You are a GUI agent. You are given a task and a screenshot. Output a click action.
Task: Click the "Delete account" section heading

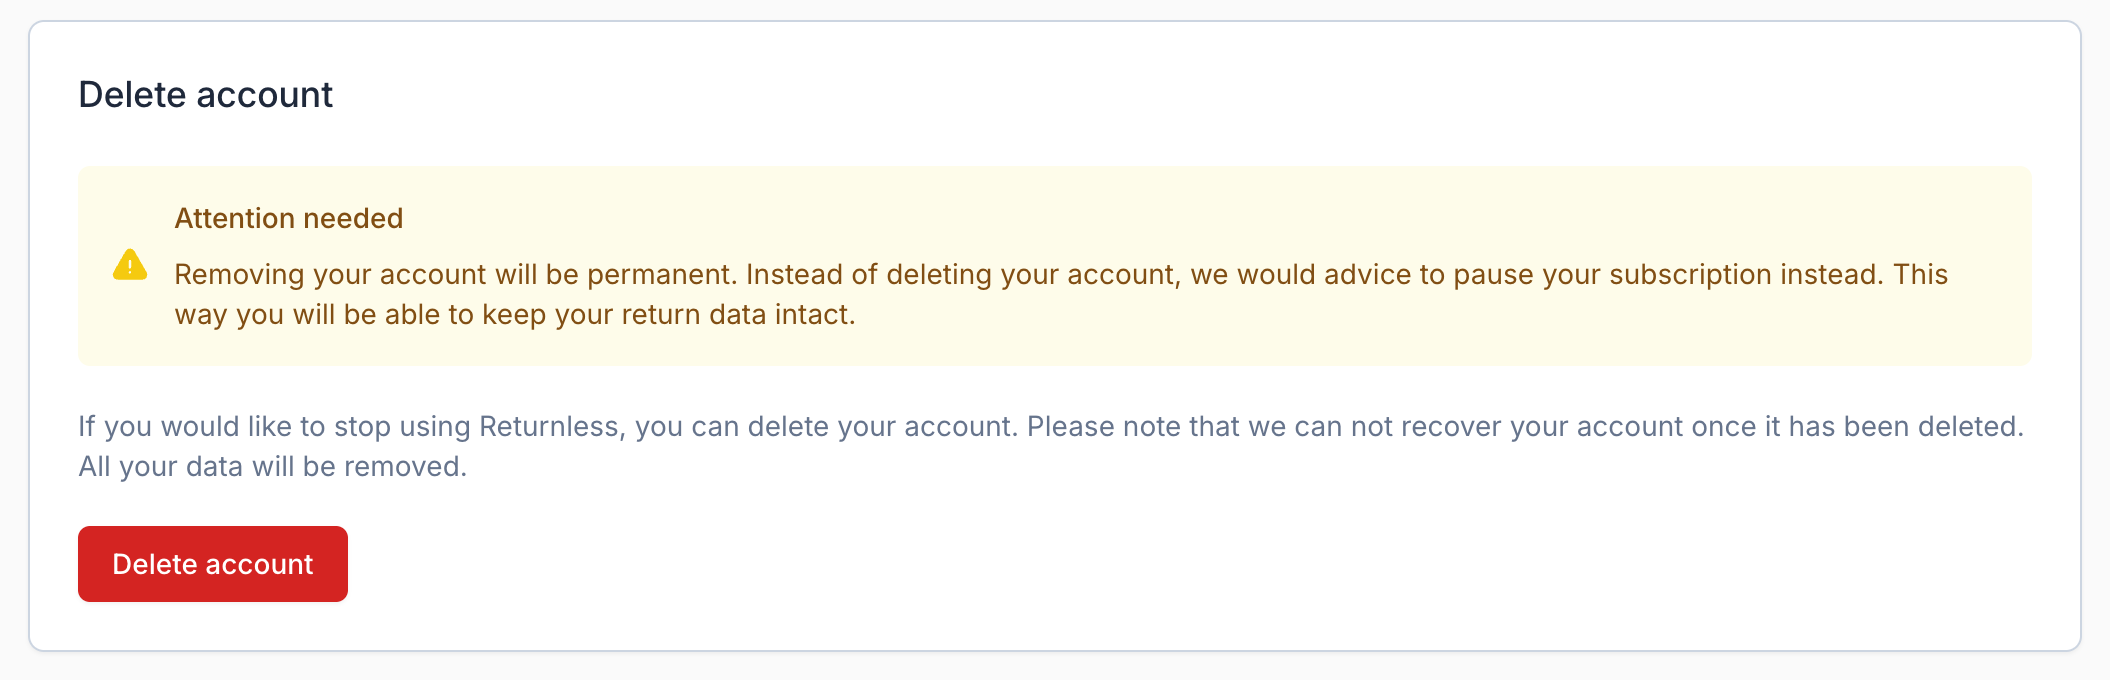(x=205, y=95)
